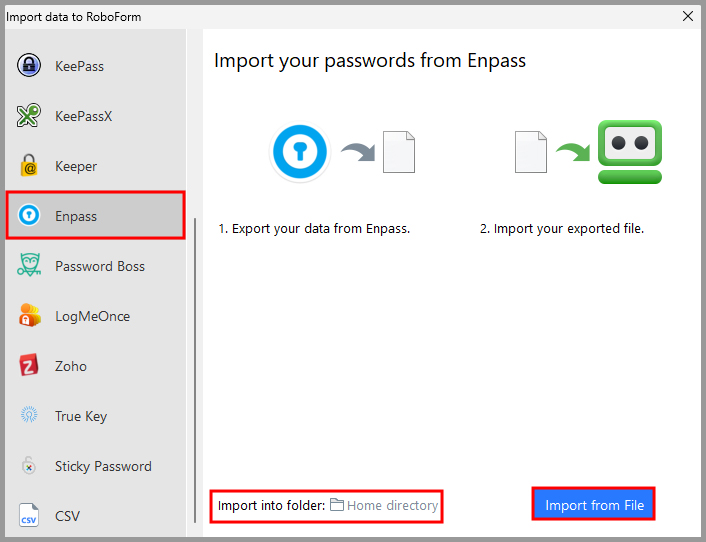
Task: Click the Password Boss owl icon
Action: 29,266
